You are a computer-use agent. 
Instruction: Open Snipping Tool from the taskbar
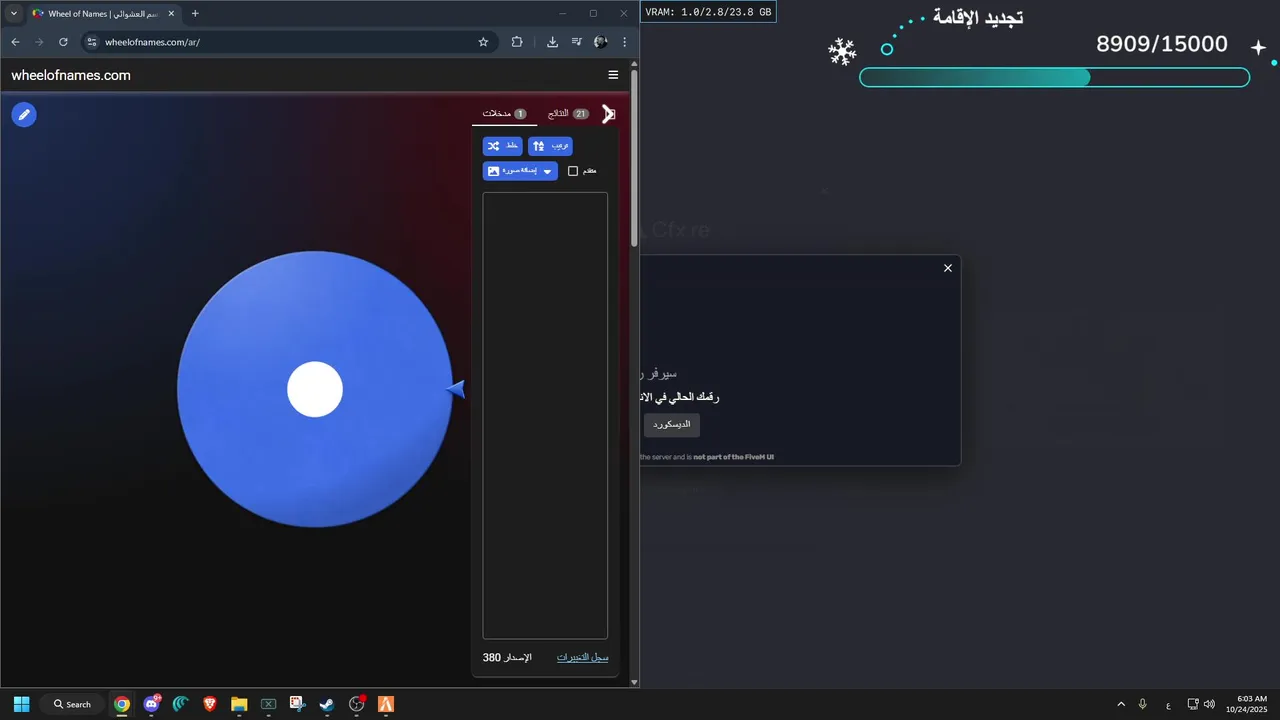[298, 704]
